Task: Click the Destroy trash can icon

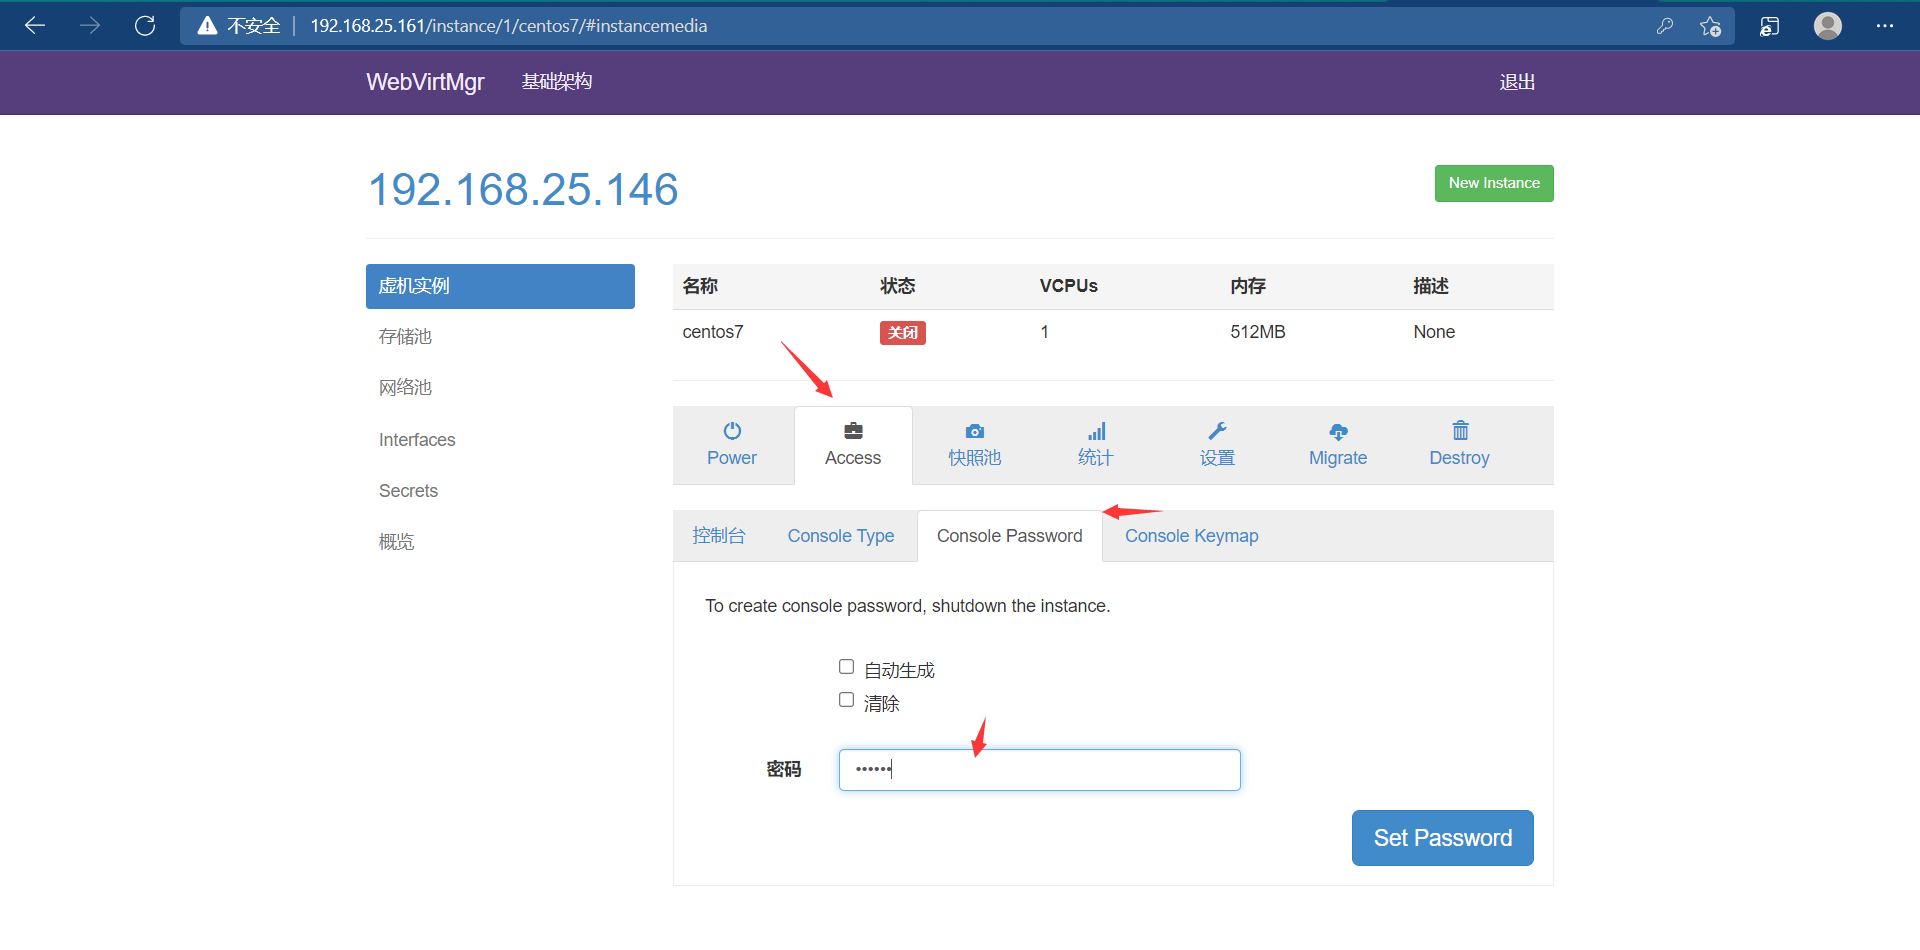Action: tap(1460, 430)
